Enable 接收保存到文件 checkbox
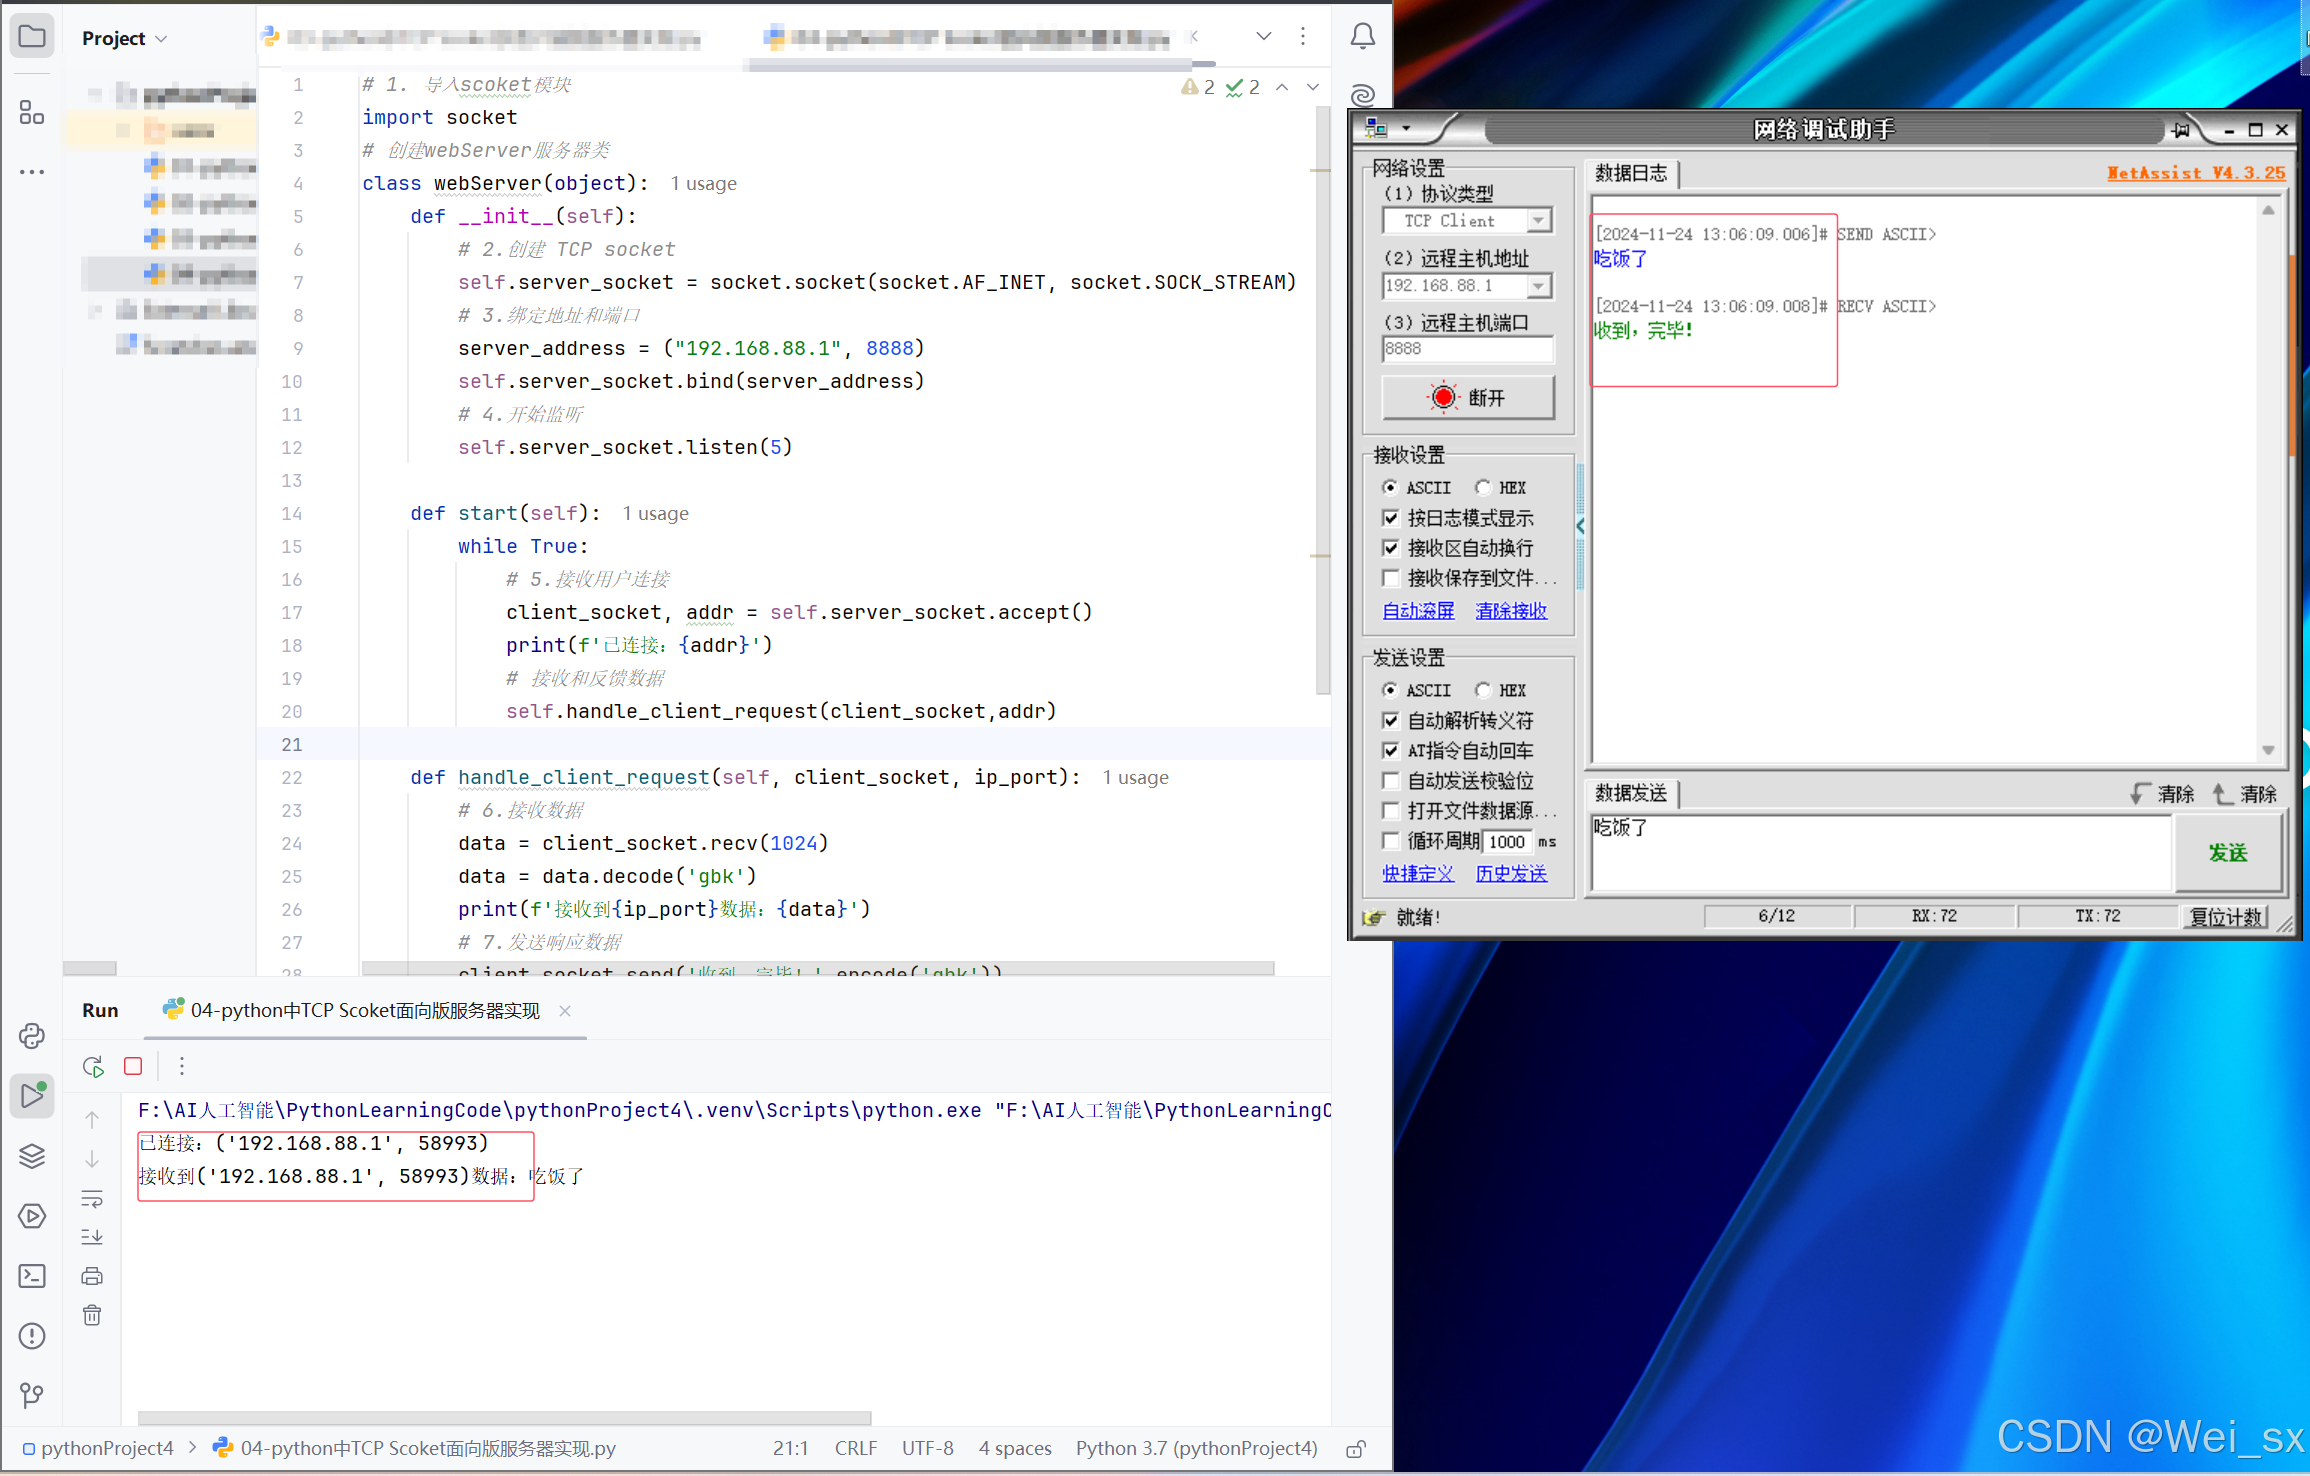2310x1476 pixels. coord(1391,578)
